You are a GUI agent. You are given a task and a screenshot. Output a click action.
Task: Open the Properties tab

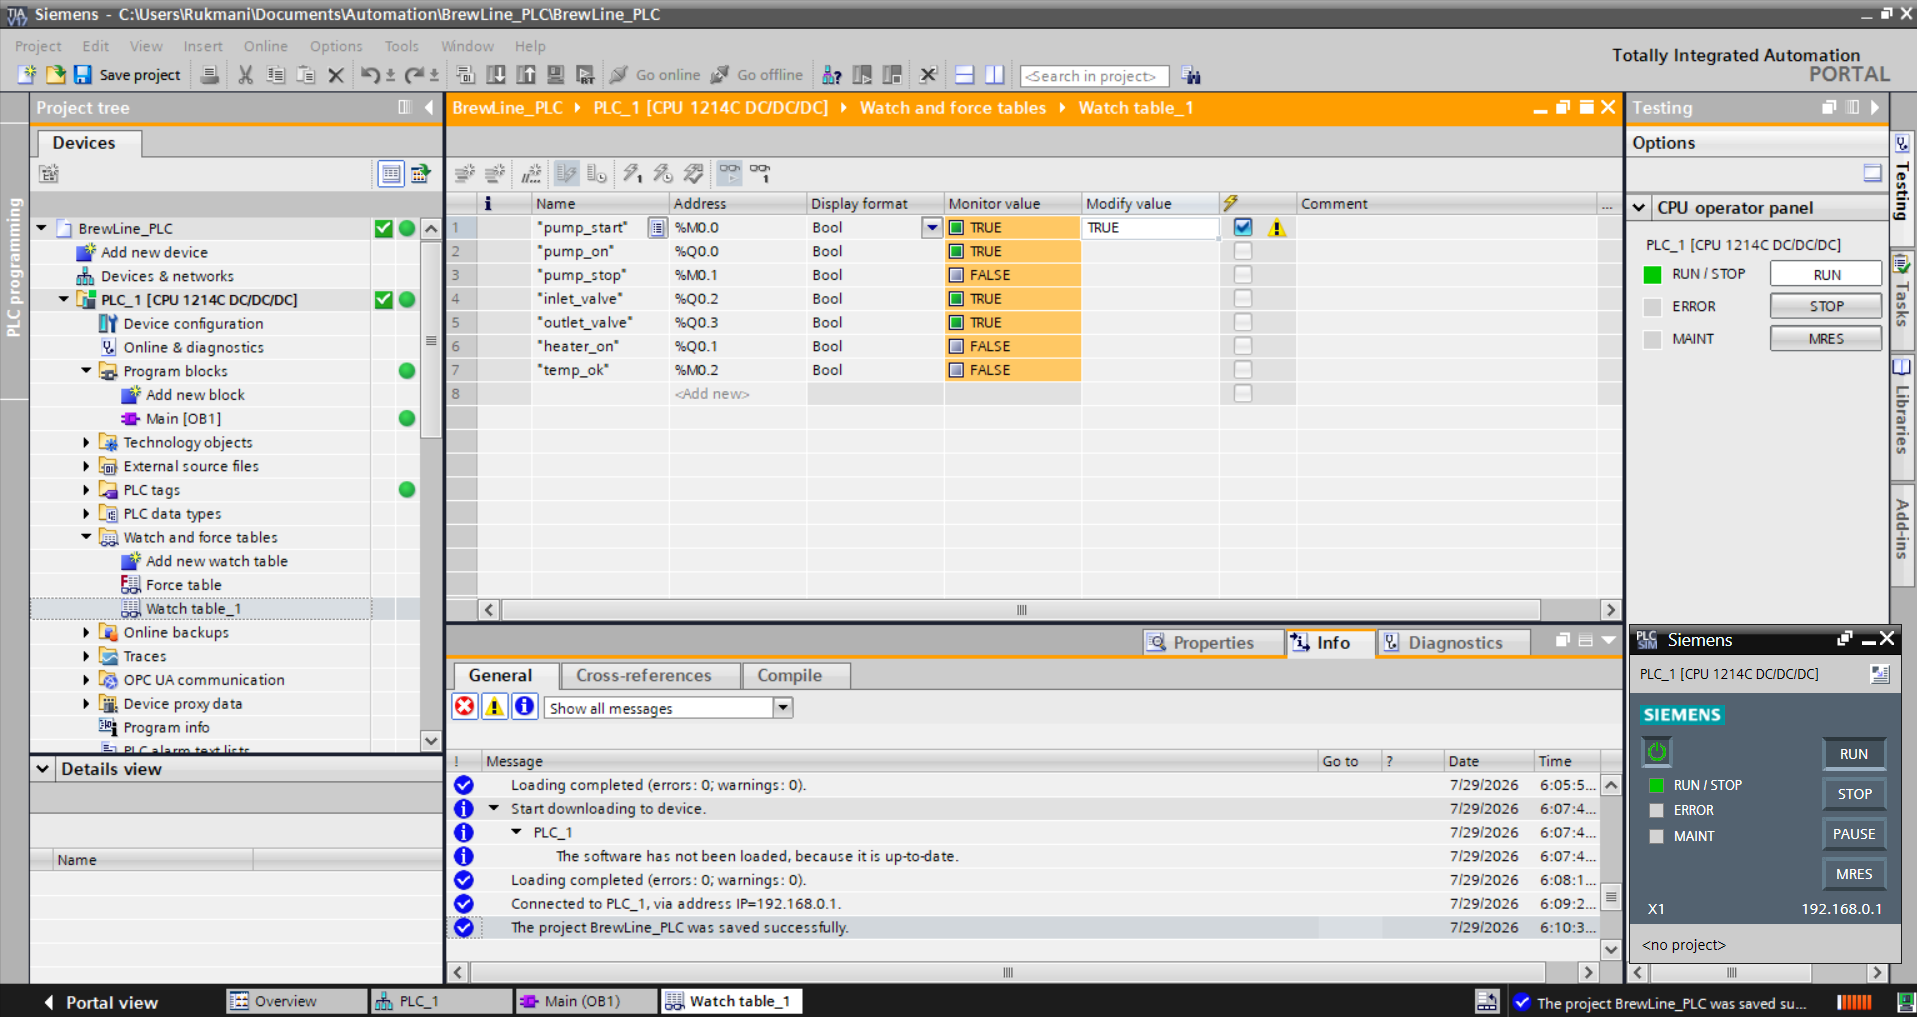click(1213, 643)
